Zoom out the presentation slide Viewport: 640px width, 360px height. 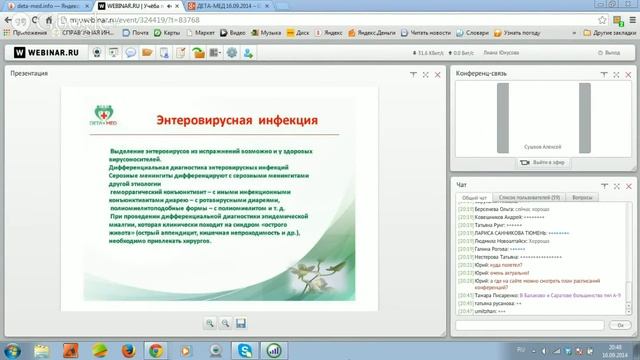click(x=225, y=323)
